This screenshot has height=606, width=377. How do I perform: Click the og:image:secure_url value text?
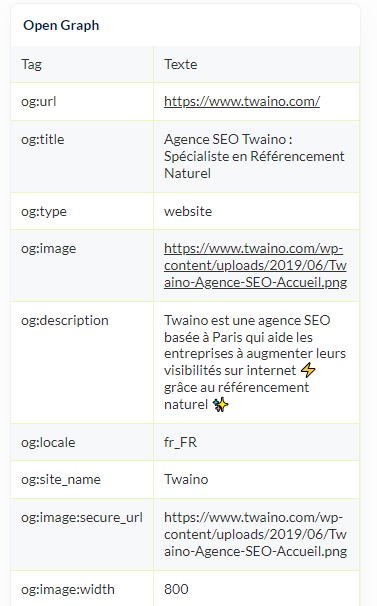255,535
